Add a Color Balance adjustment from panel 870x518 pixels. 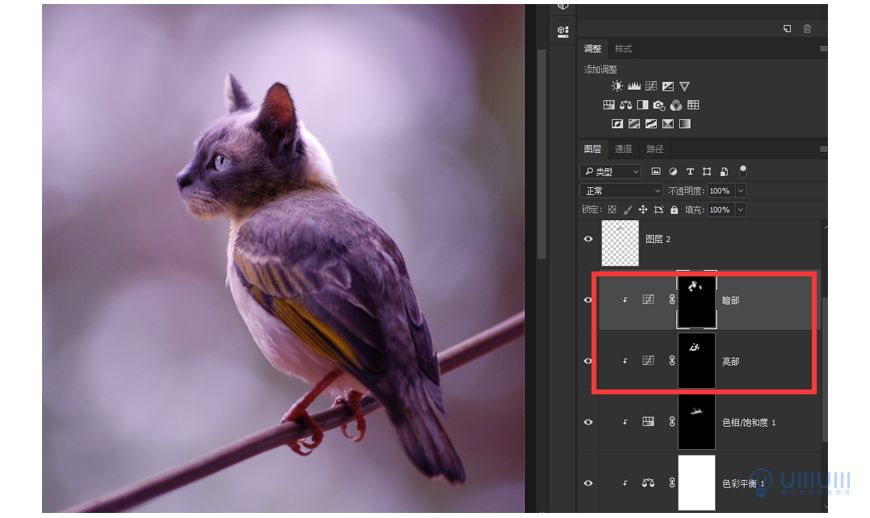[x=626, y=105]
